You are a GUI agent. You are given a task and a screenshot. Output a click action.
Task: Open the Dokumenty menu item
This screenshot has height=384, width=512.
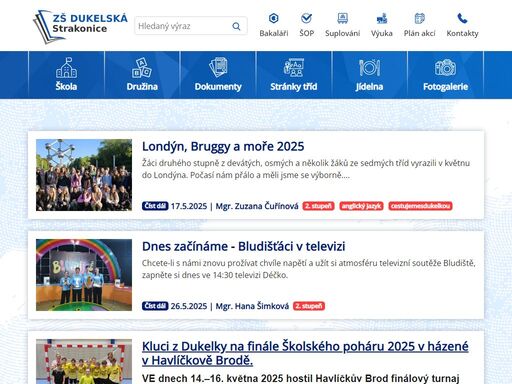point(218,75)
